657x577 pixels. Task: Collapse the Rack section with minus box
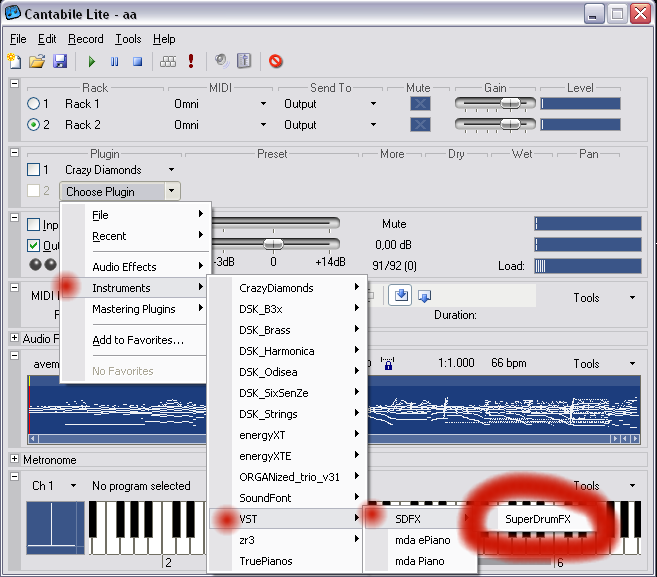14,83
